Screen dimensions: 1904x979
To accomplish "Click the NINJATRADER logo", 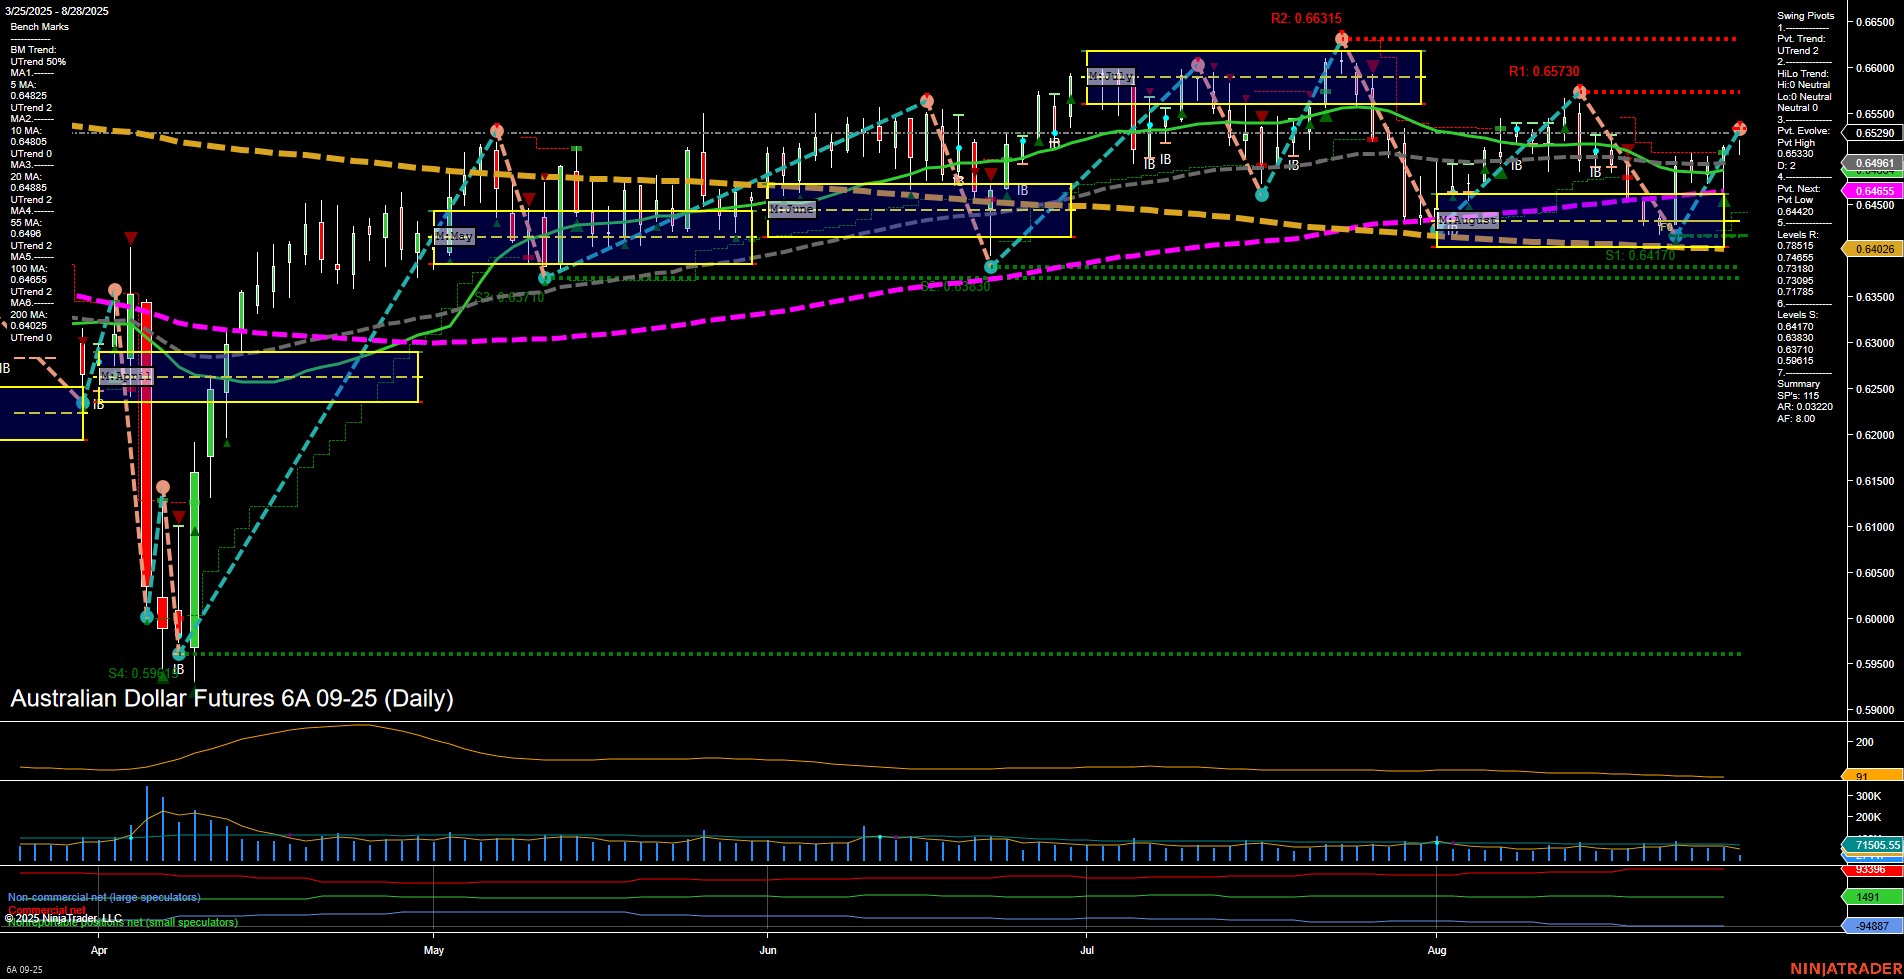I will [x=1846, y=969].
